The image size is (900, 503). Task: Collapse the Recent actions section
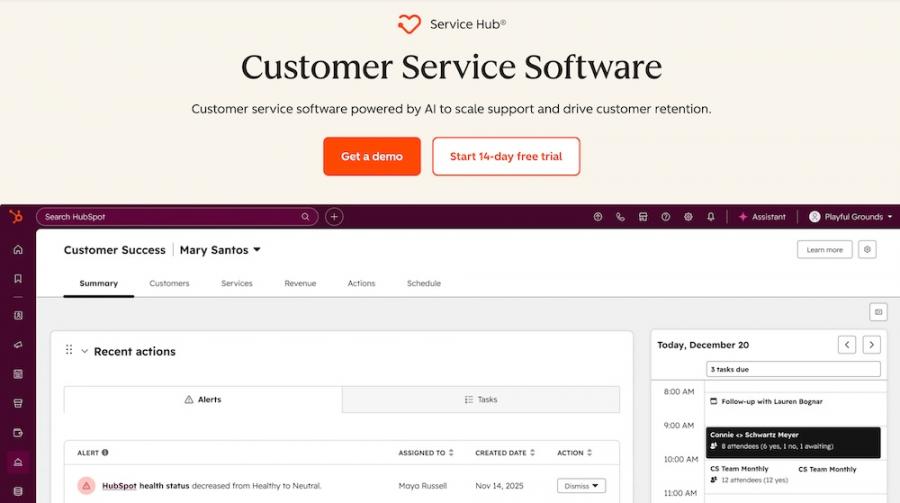[x=84, y=351]
